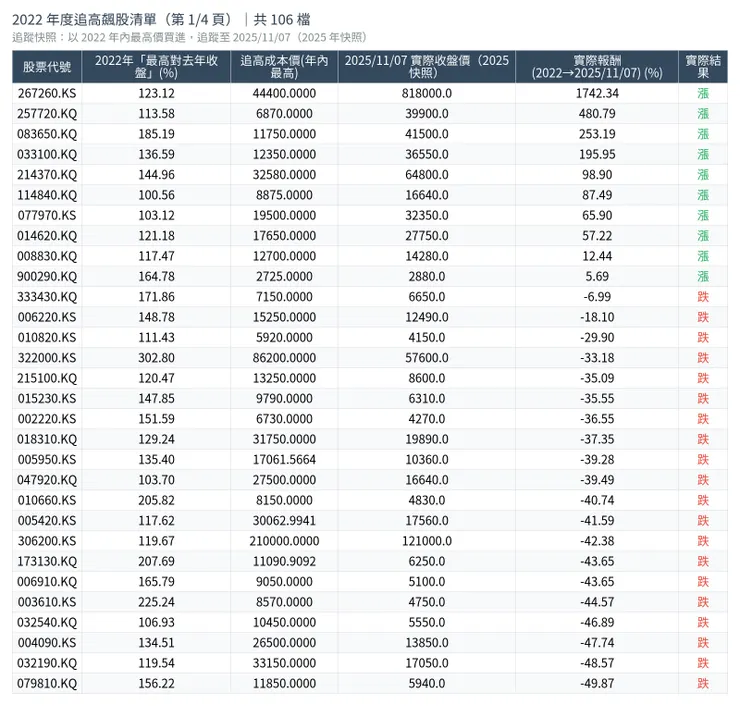The height and width of the screenshot is (706, 740).
Task: Select stock code 008830.KQ
Action: 47,256
